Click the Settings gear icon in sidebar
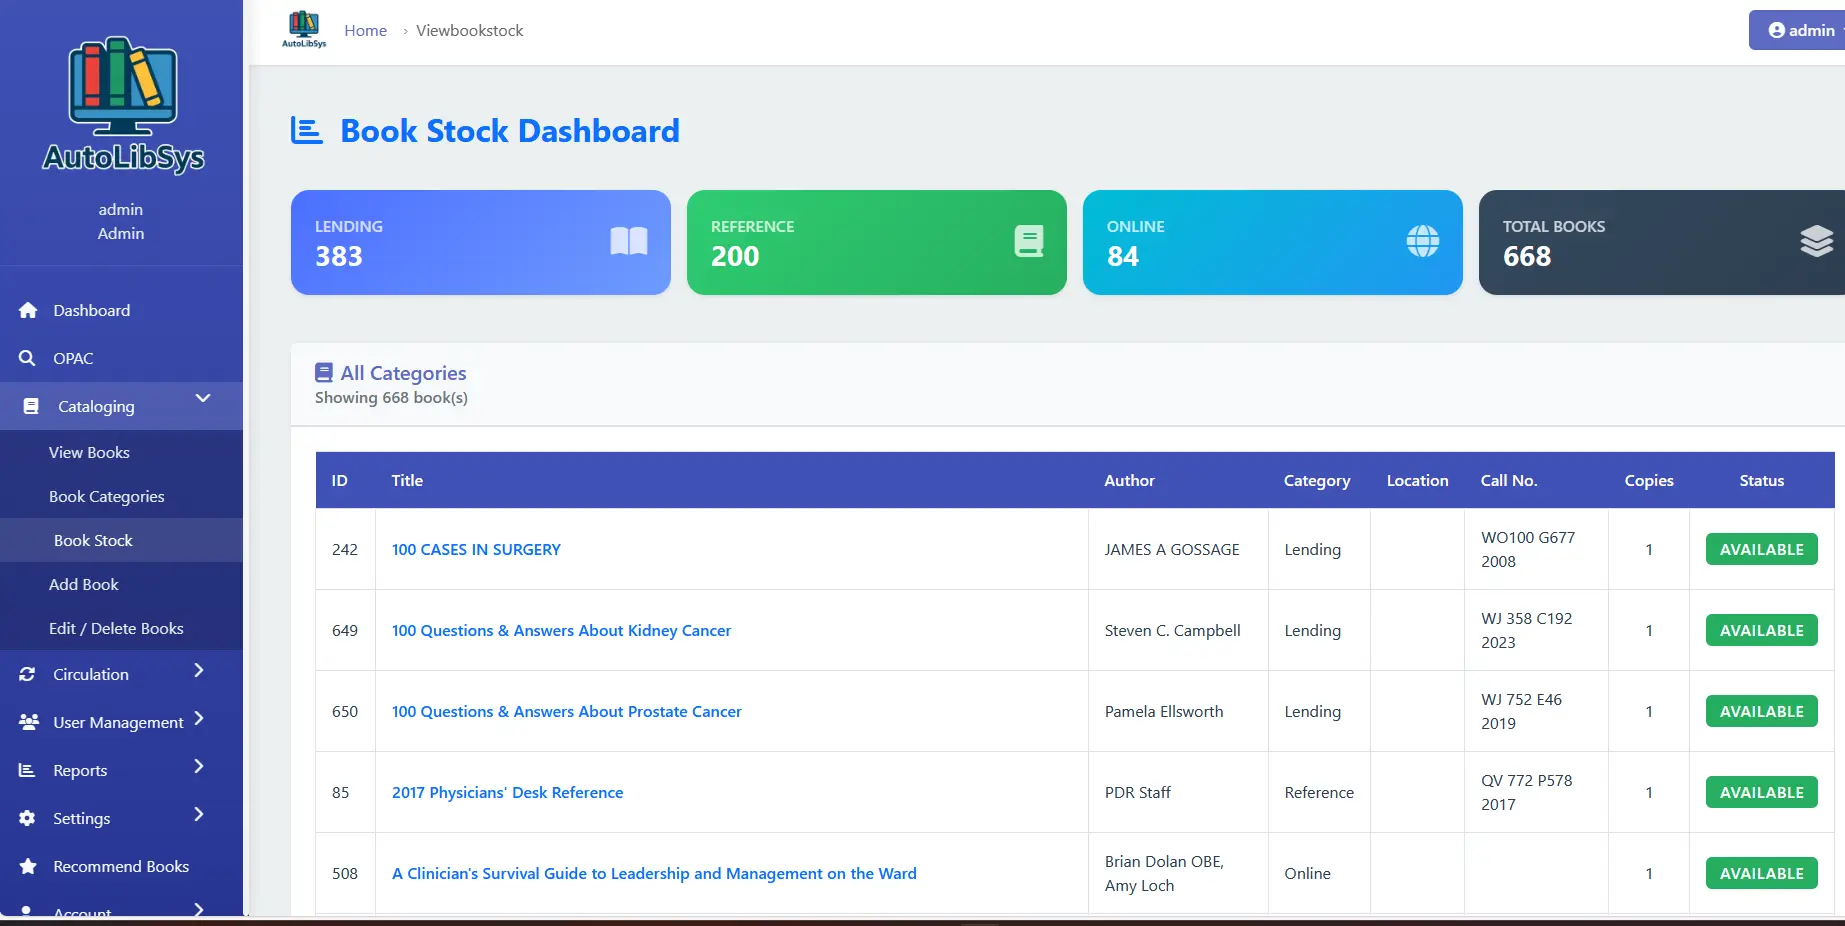 pyautogui.click(x=28, y=818)
